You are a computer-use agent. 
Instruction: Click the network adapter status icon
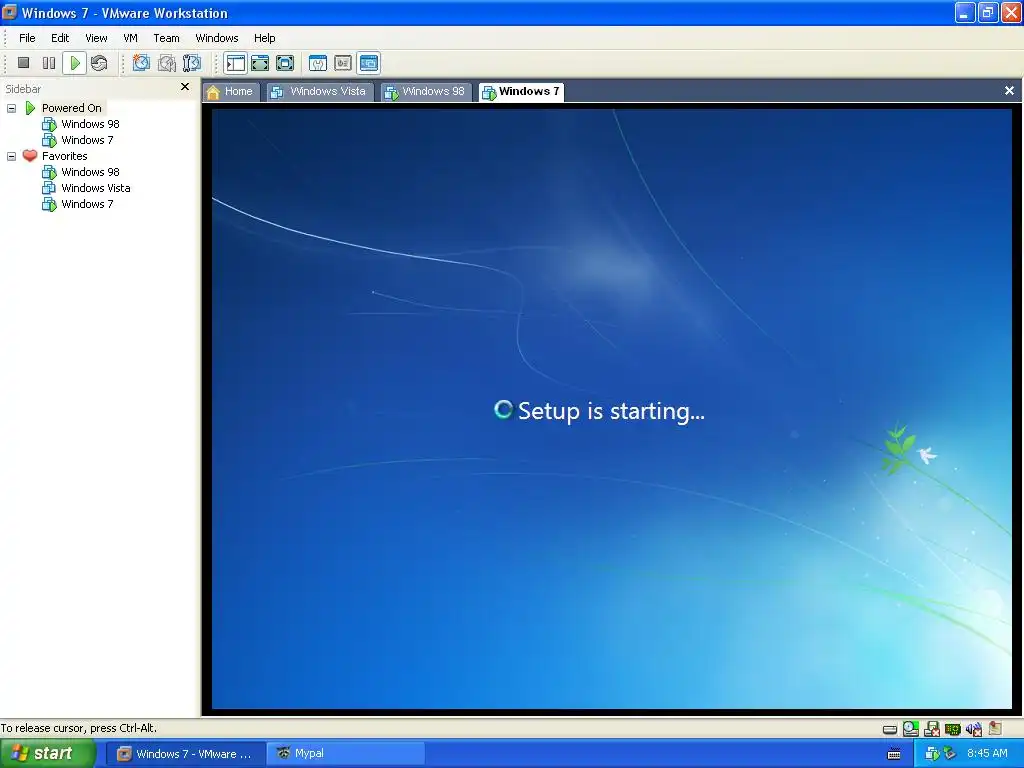[953, 729]
